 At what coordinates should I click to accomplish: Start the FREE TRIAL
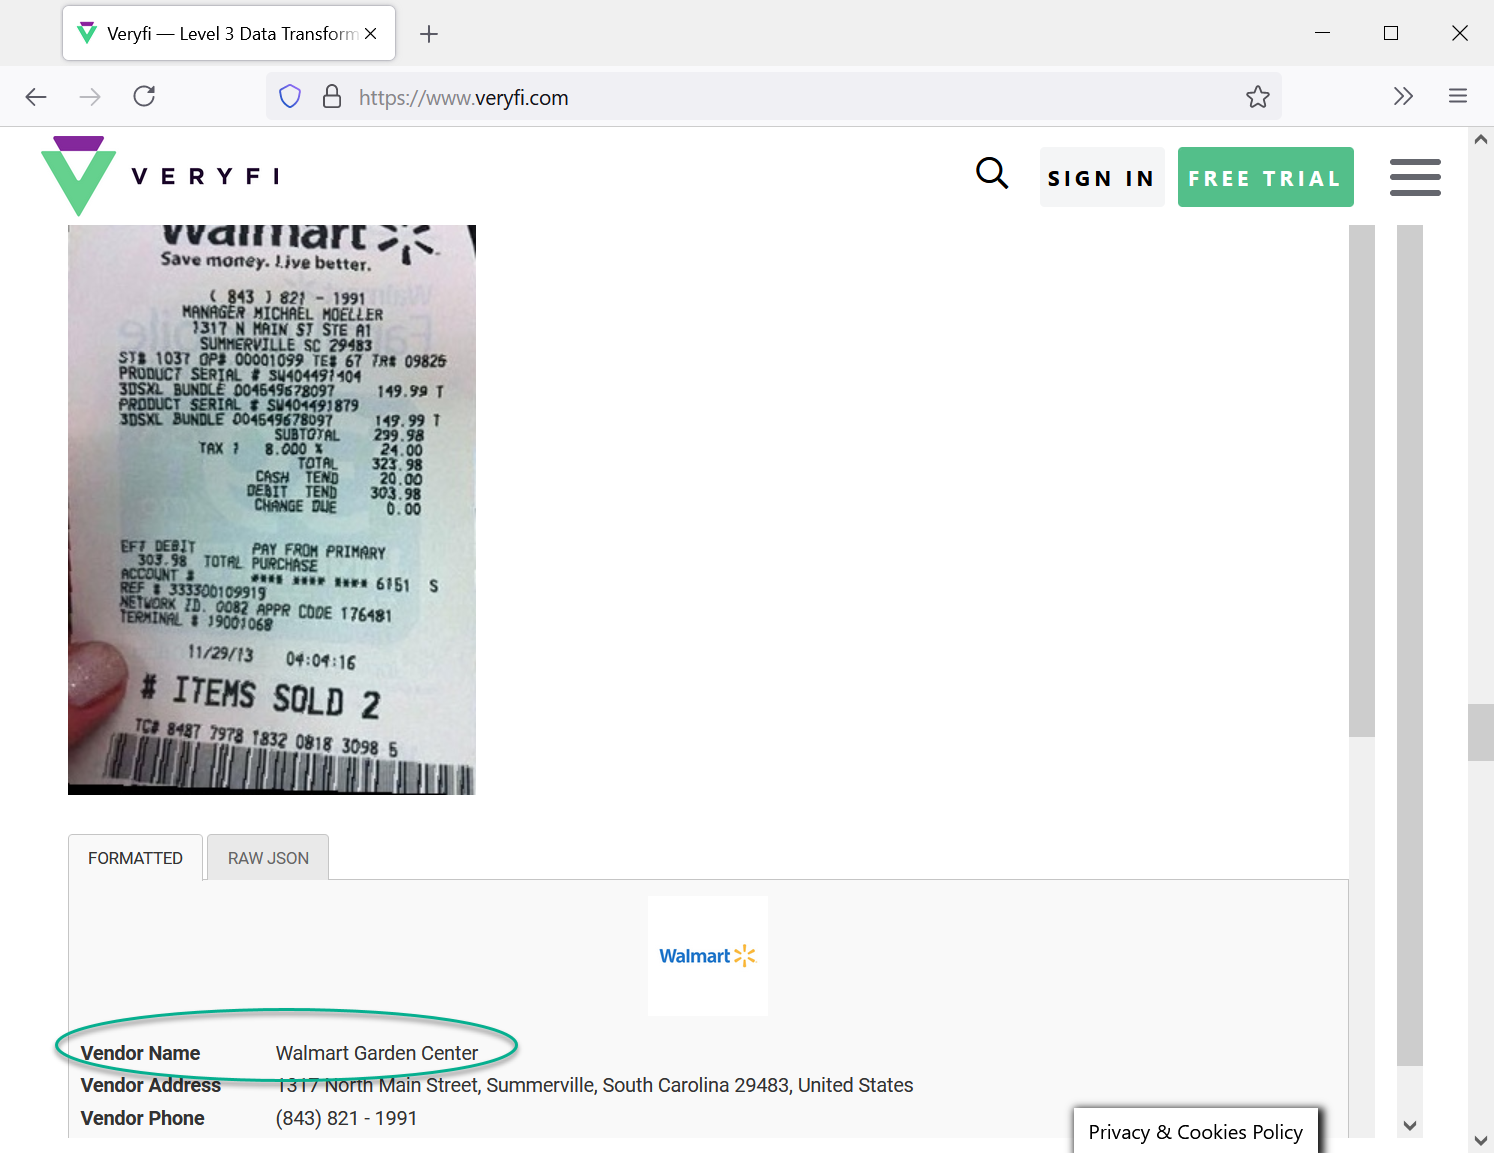point(1265,178)
